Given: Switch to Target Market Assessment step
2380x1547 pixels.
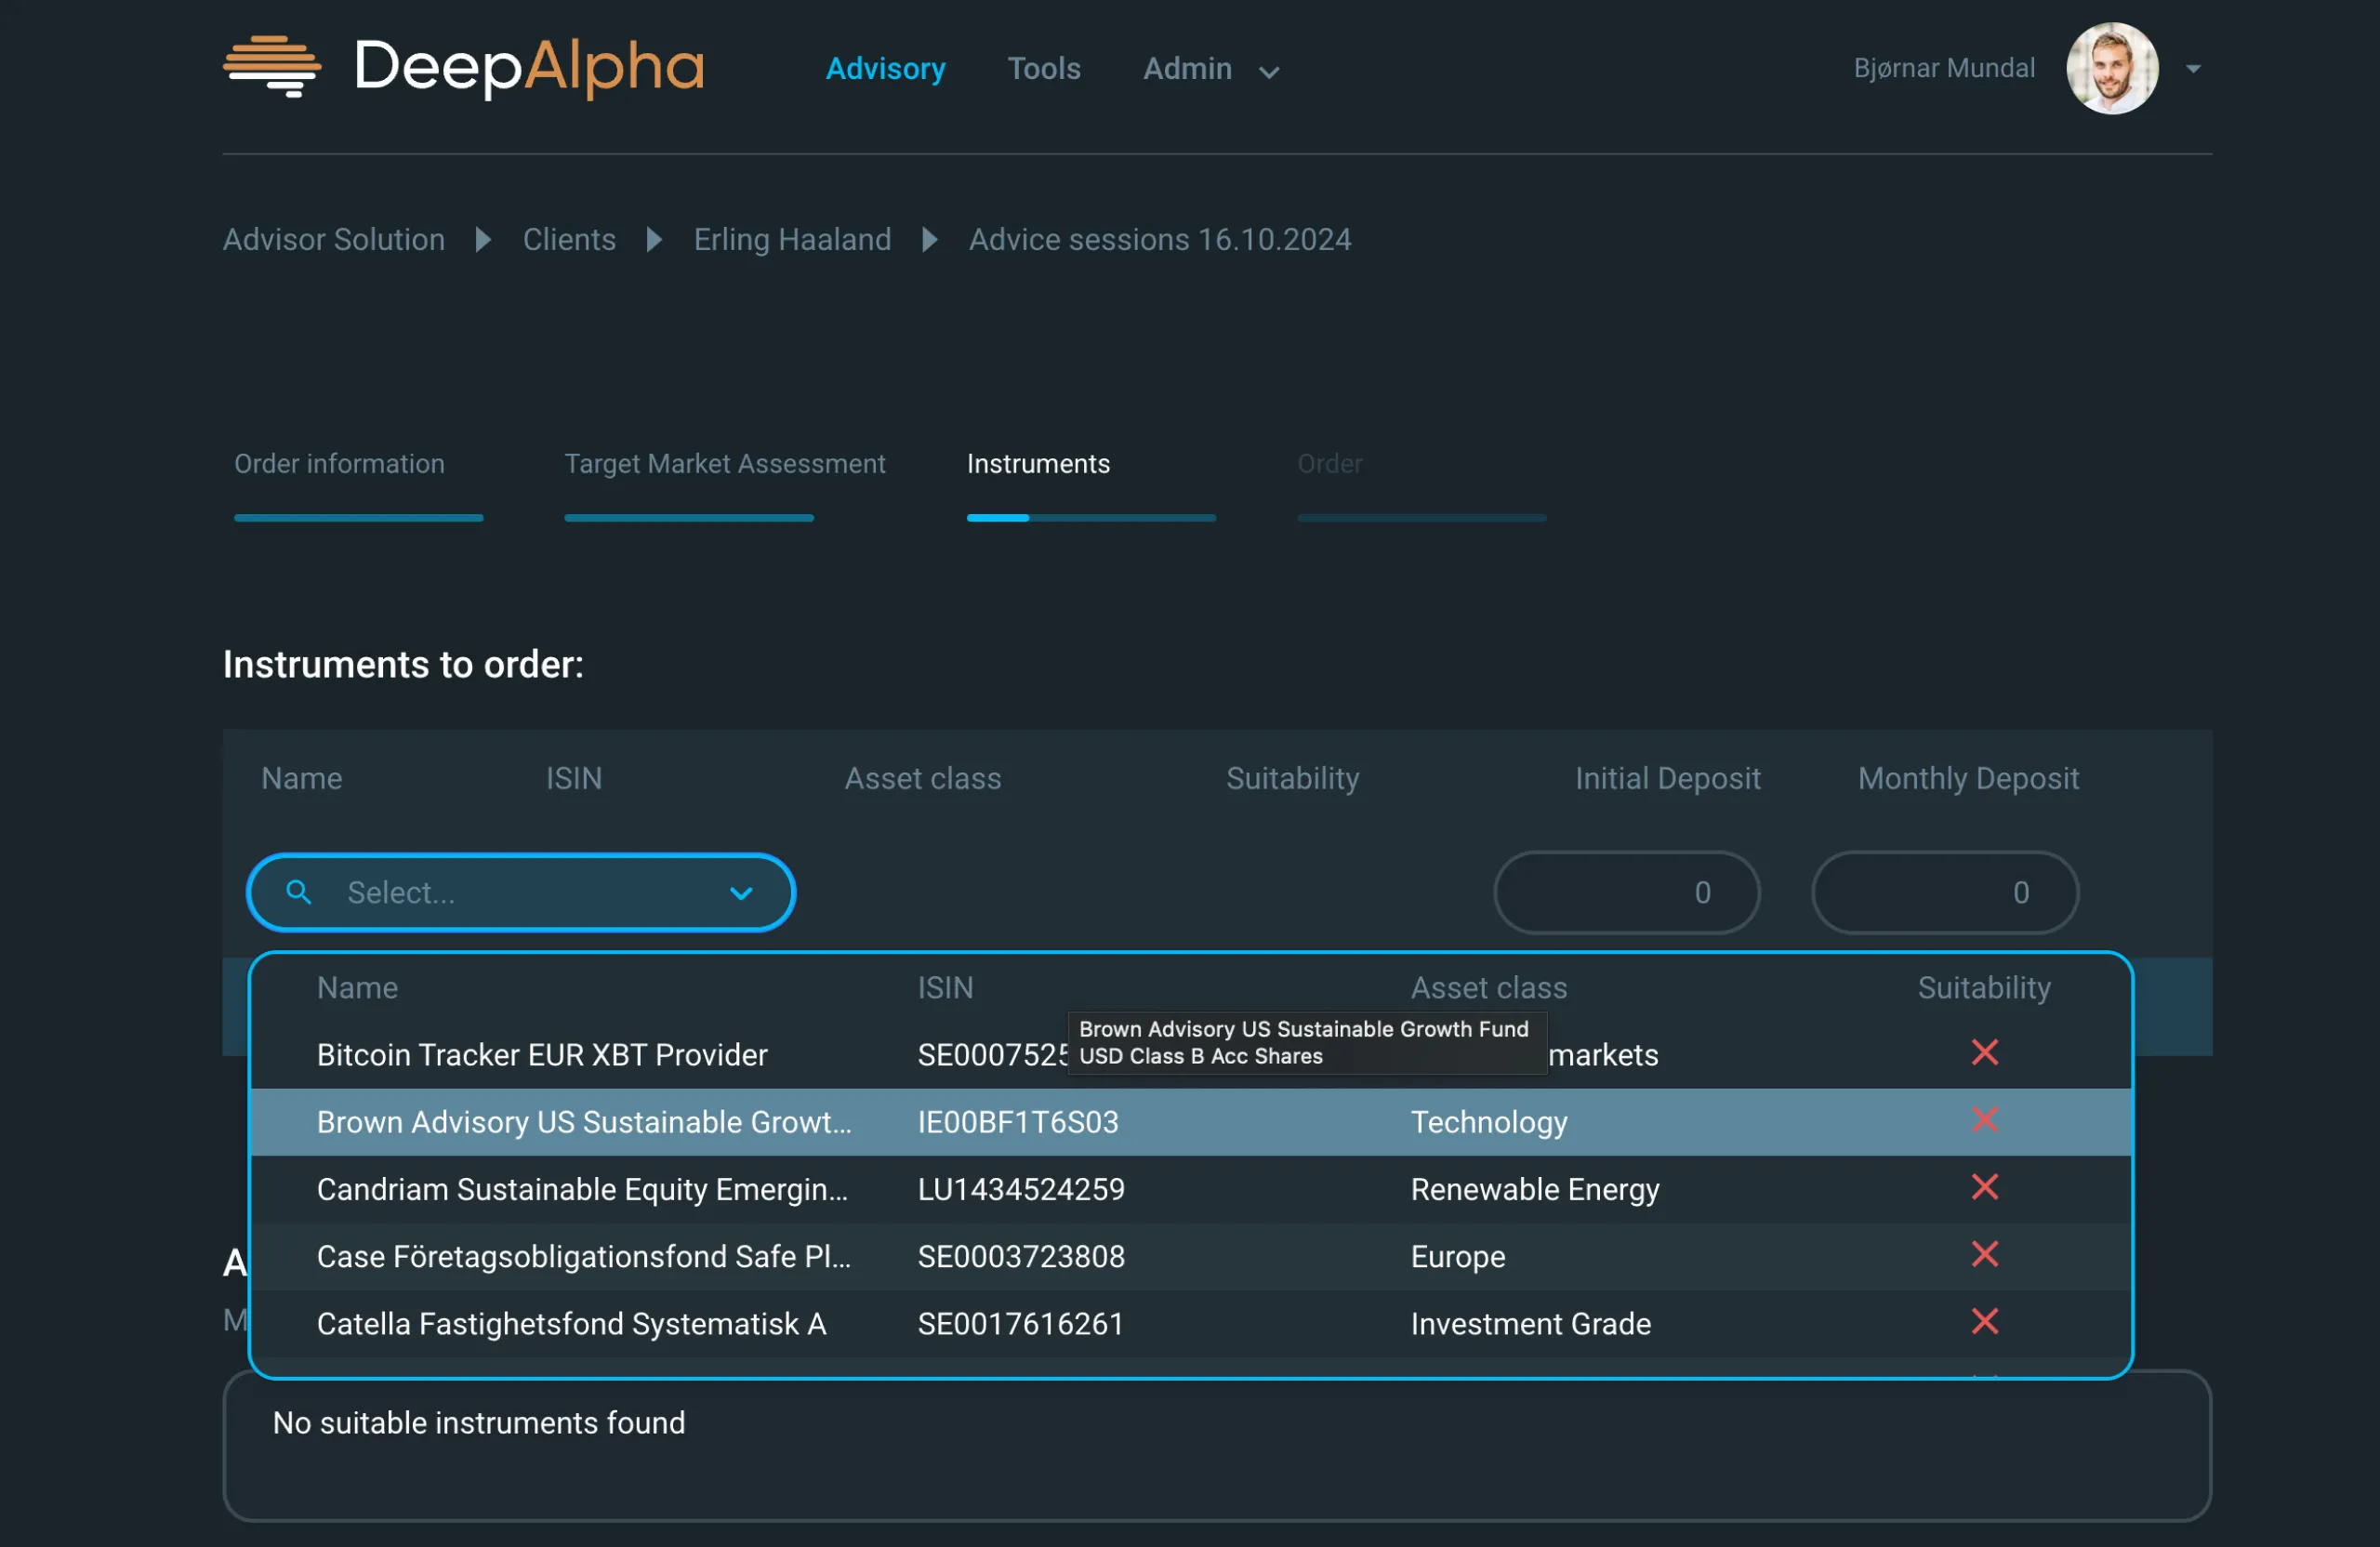Looking at the screenshot, I should pyautogui.click(x=725, y=463).
